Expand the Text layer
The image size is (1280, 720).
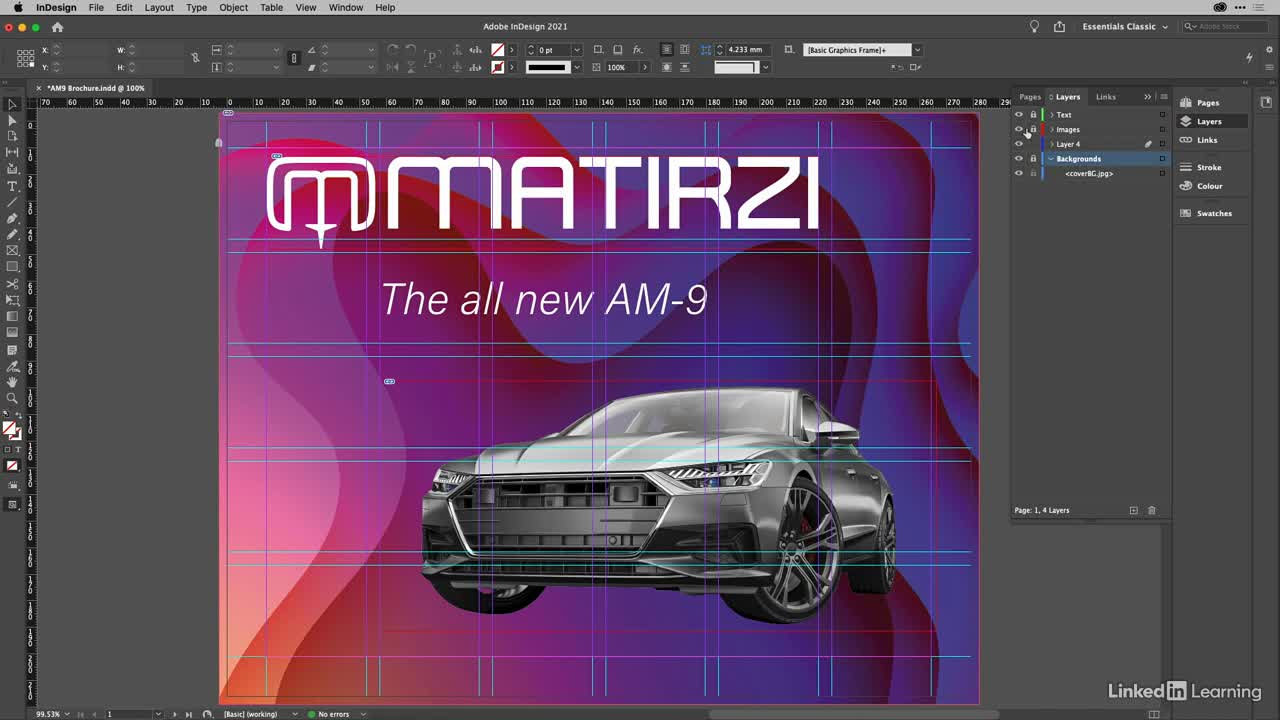tap(1051, 115)
